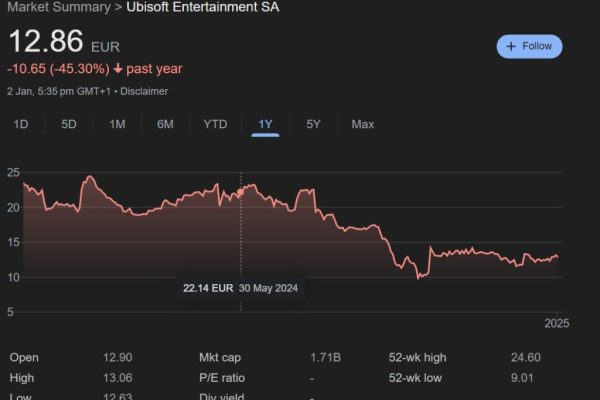Switch chart to 6M range
Image resolution: width=600 pixels, height=400 pixels.
[165, 124]
